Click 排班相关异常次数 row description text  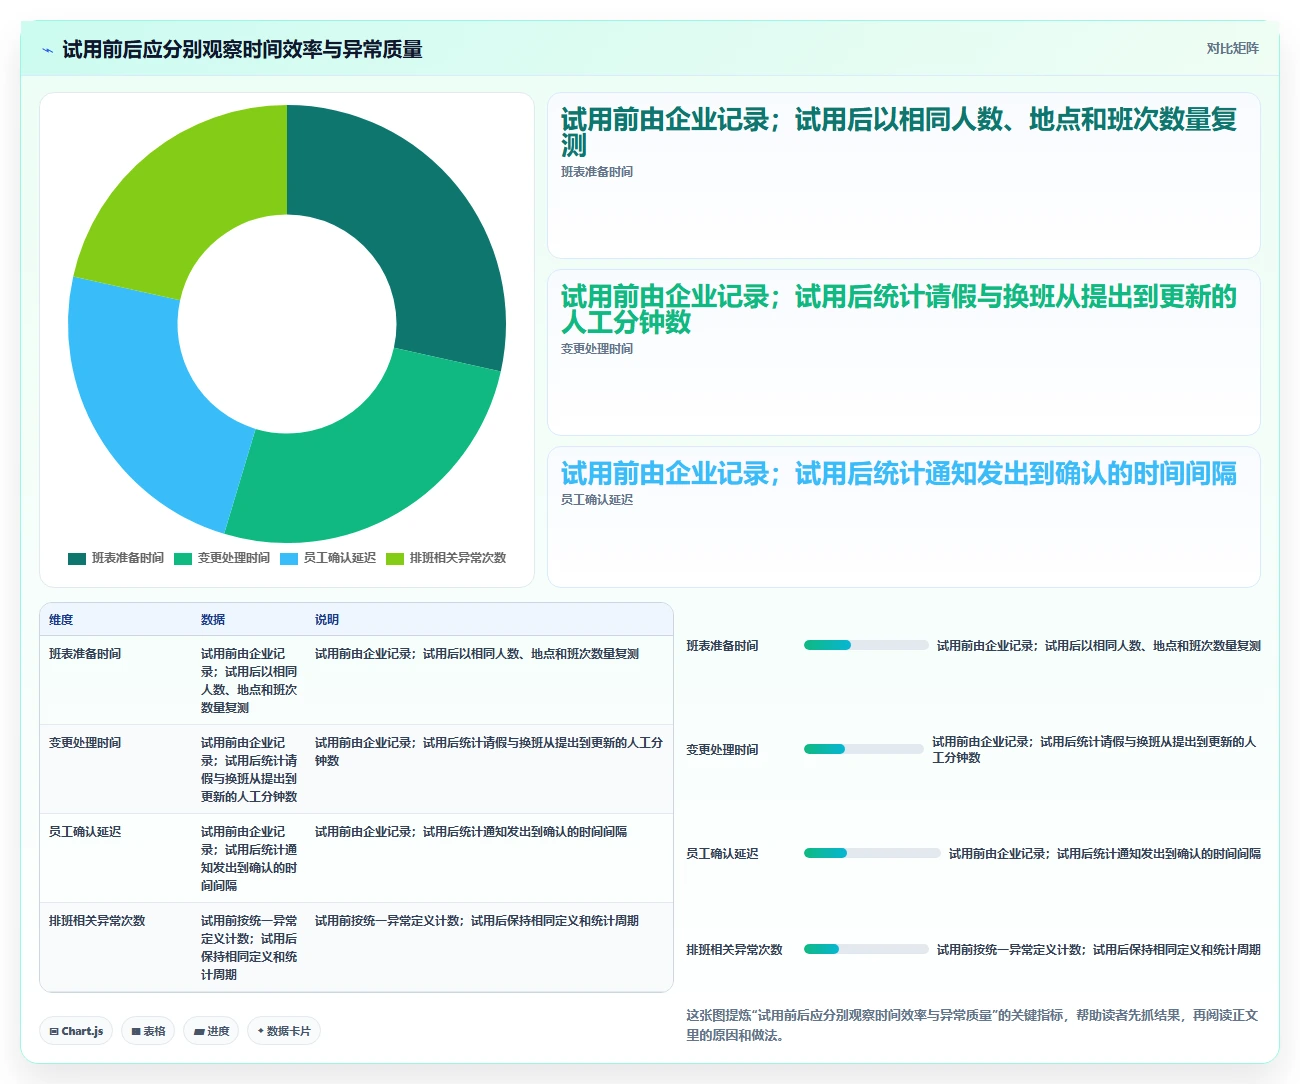477,921
